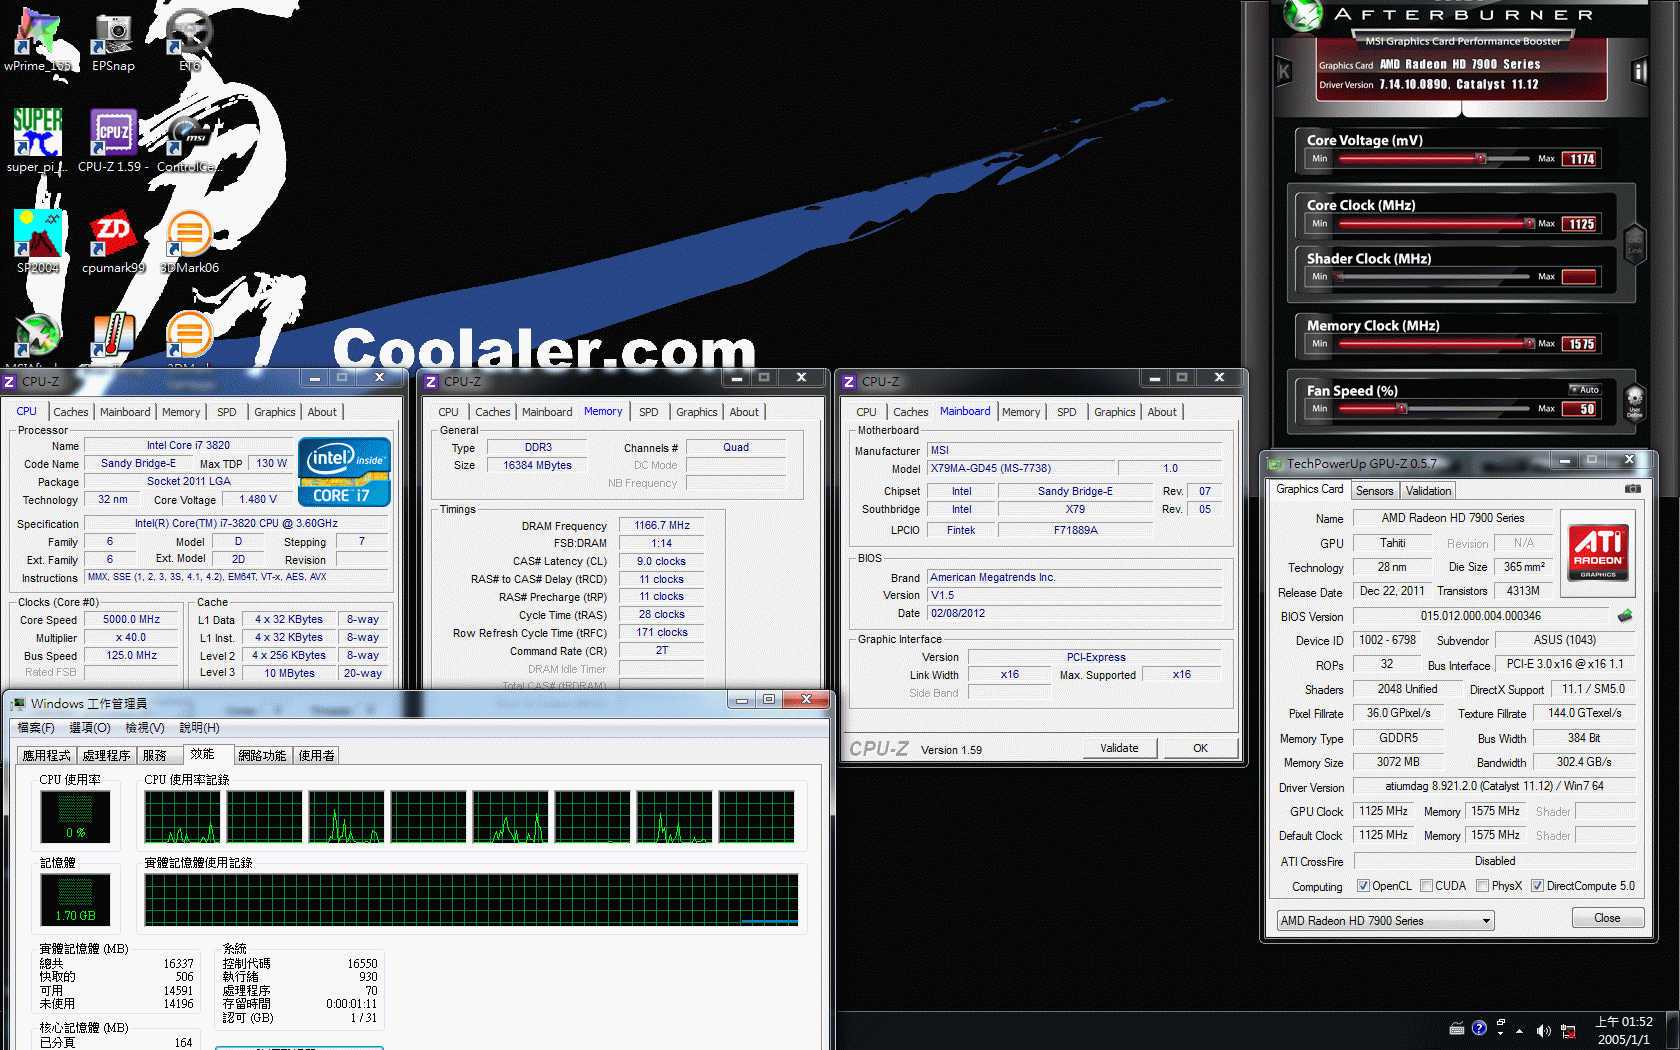Open the Validation tab in GPU-Z

click(x=1428, y=491)
